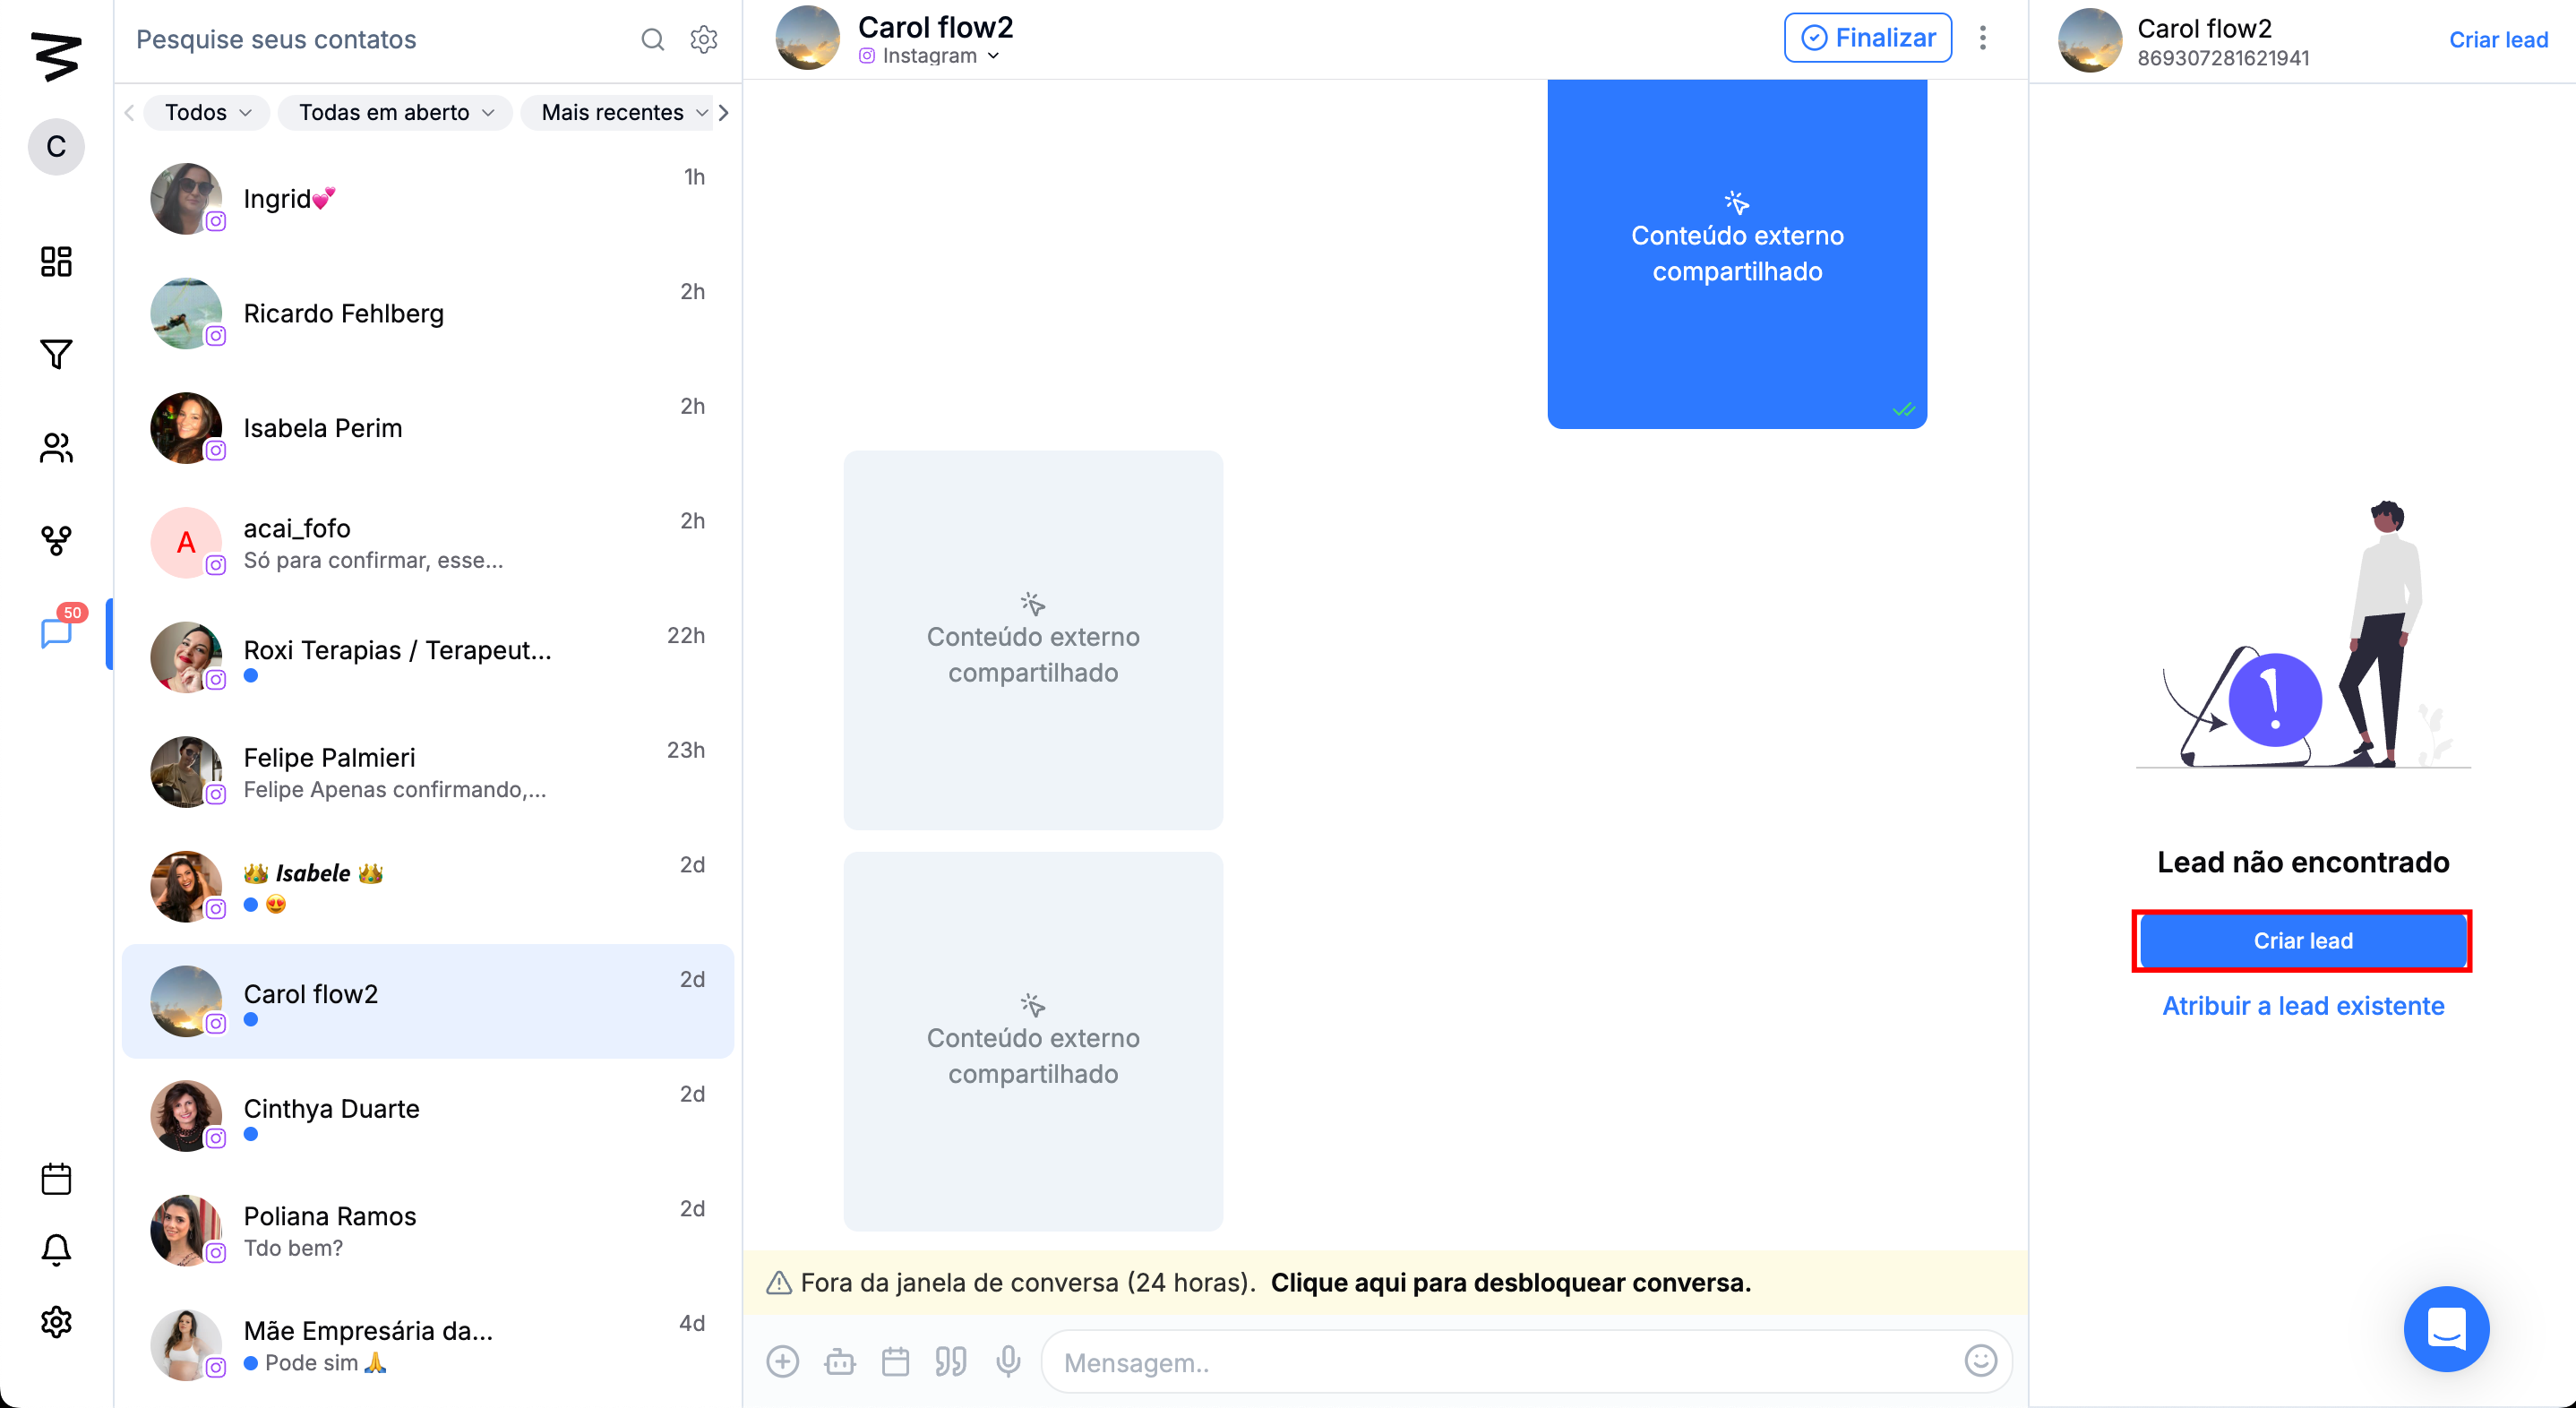The image size is (2576, 1408).
Task: Open the quick replies quote icon
Action: point(950,1361)
